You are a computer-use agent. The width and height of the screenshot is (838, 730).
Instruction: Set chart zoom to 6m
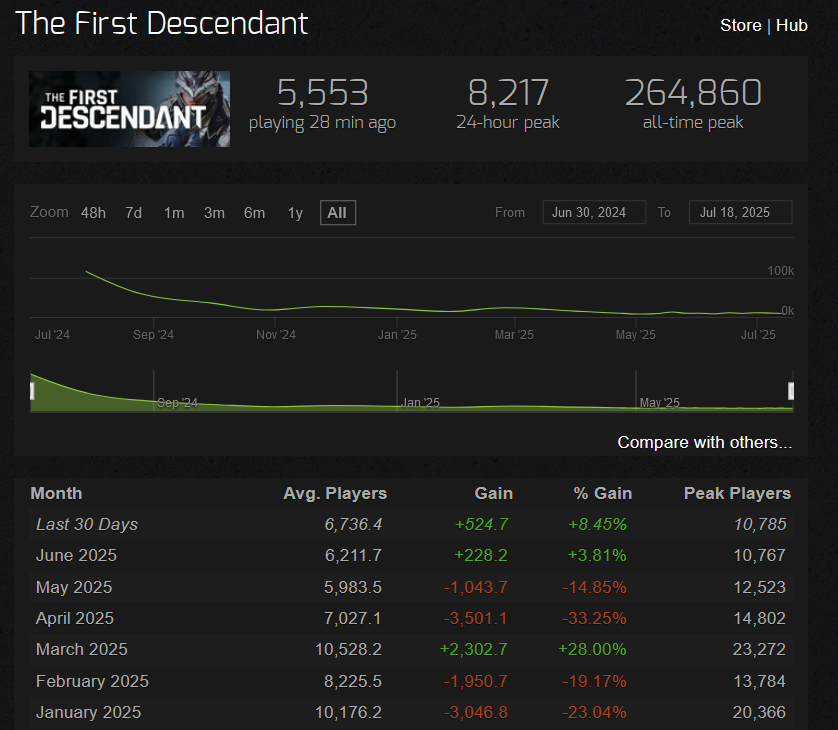pyautogui.click(x=254, y=213)
